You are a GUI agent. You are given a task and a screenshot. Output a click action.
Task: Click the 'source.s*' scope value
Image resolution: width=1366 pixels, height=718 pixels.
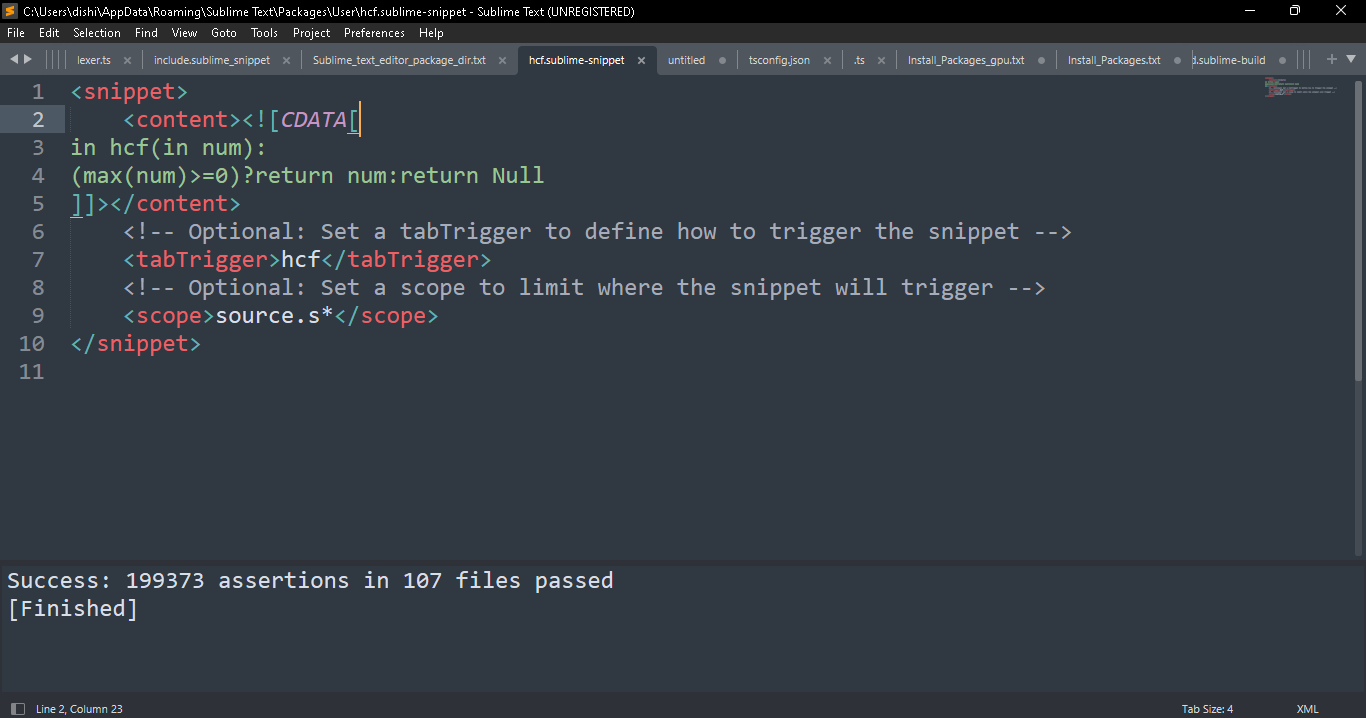275,316
